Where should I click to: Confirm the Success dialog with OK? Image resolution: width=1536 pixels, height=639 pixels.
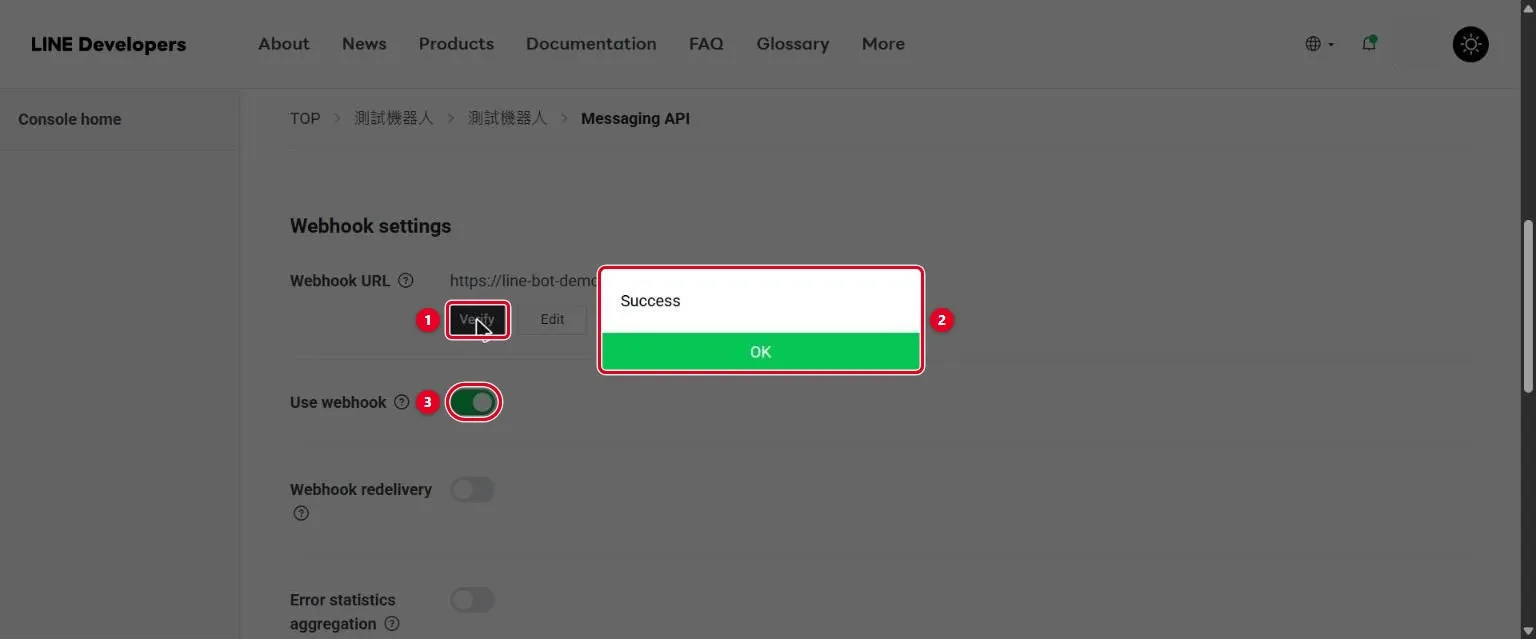coord(760,352)
